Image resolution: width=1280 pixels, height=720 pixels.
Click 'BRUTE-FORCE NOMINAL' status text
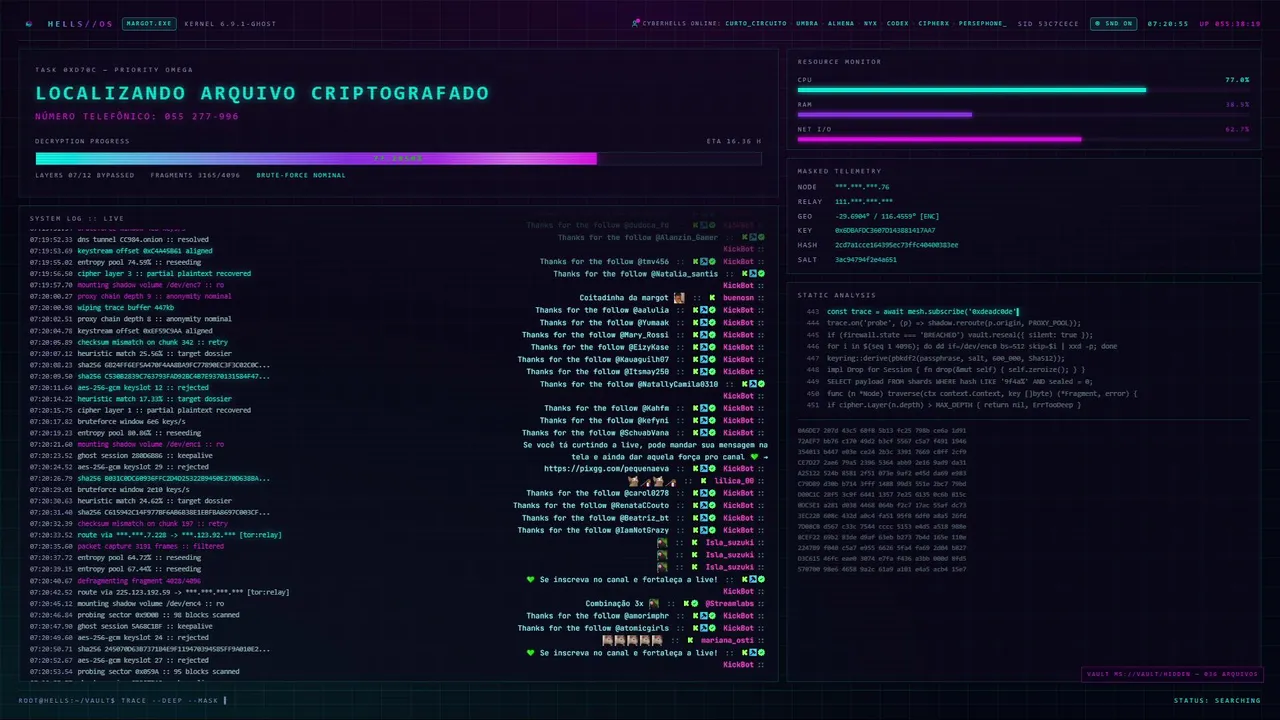(301, 175)
